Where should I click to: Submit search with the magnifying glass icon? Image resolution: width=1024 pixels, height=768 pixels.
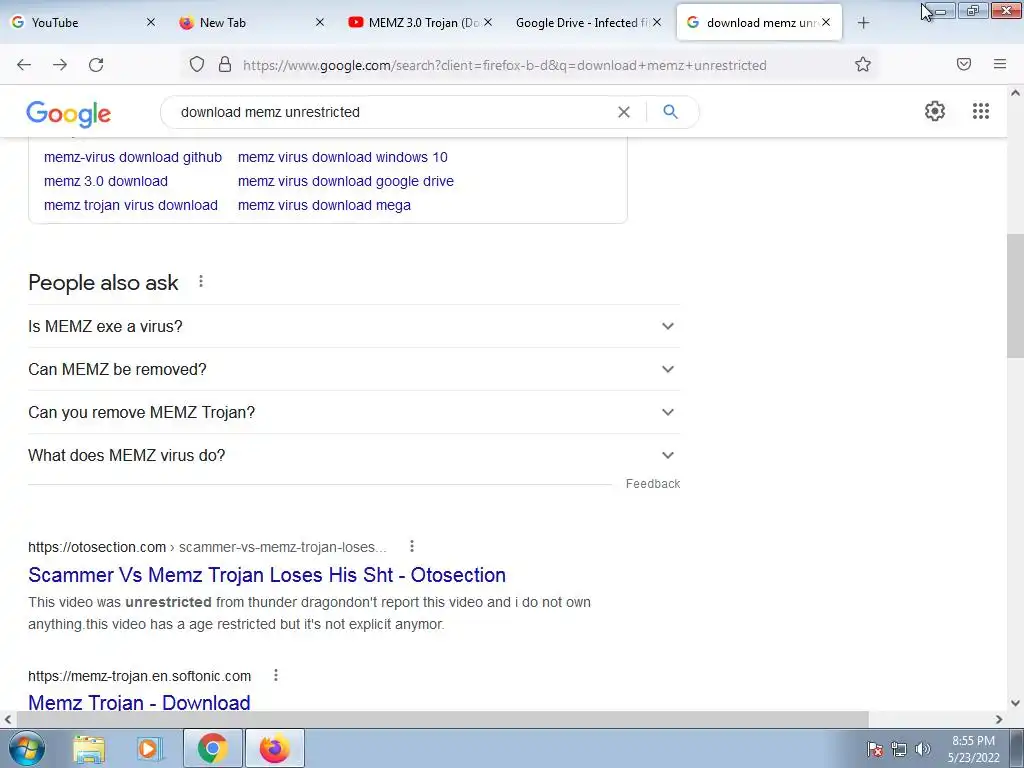point(670,112)
